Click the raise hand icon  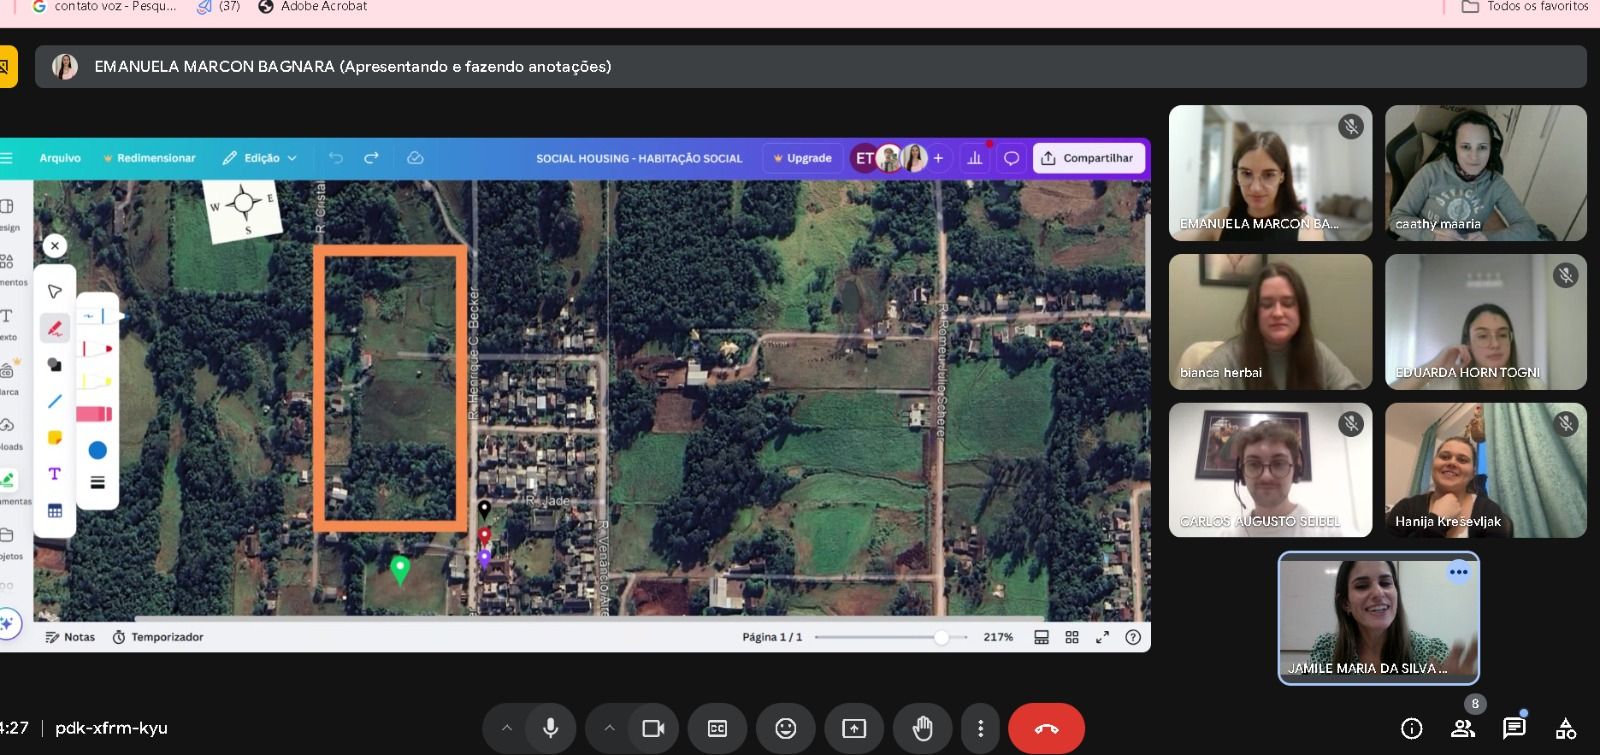pyautogui.click(x=922, y=728)
